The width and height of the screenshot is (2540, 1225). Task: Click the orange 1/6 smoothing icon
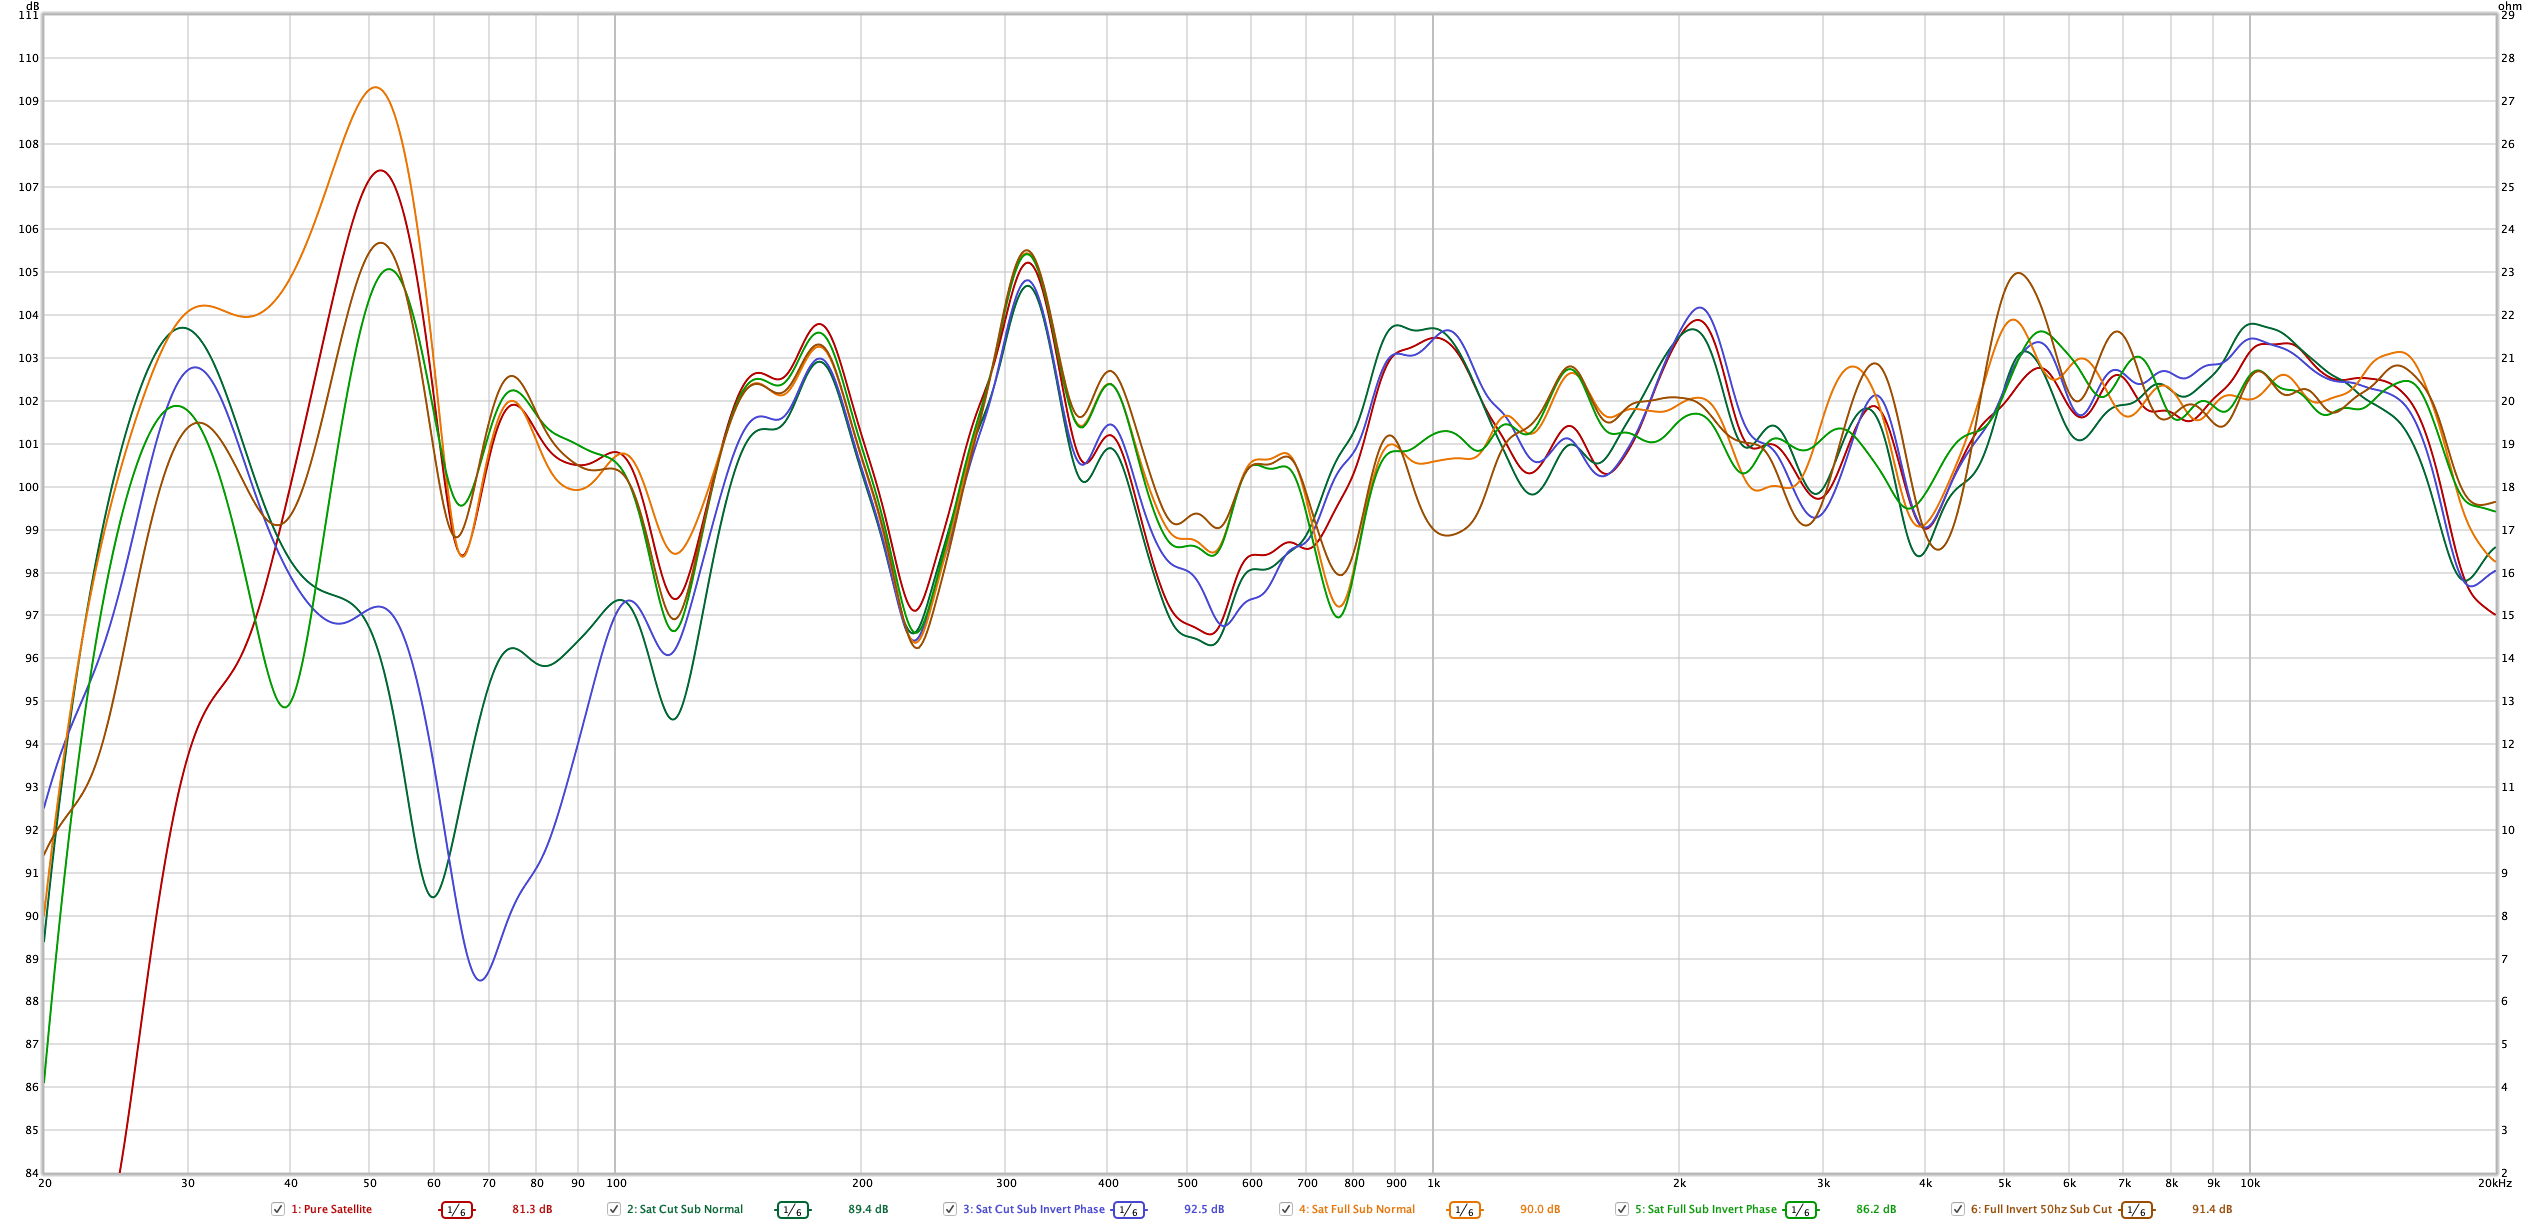coord(1464,1210)
